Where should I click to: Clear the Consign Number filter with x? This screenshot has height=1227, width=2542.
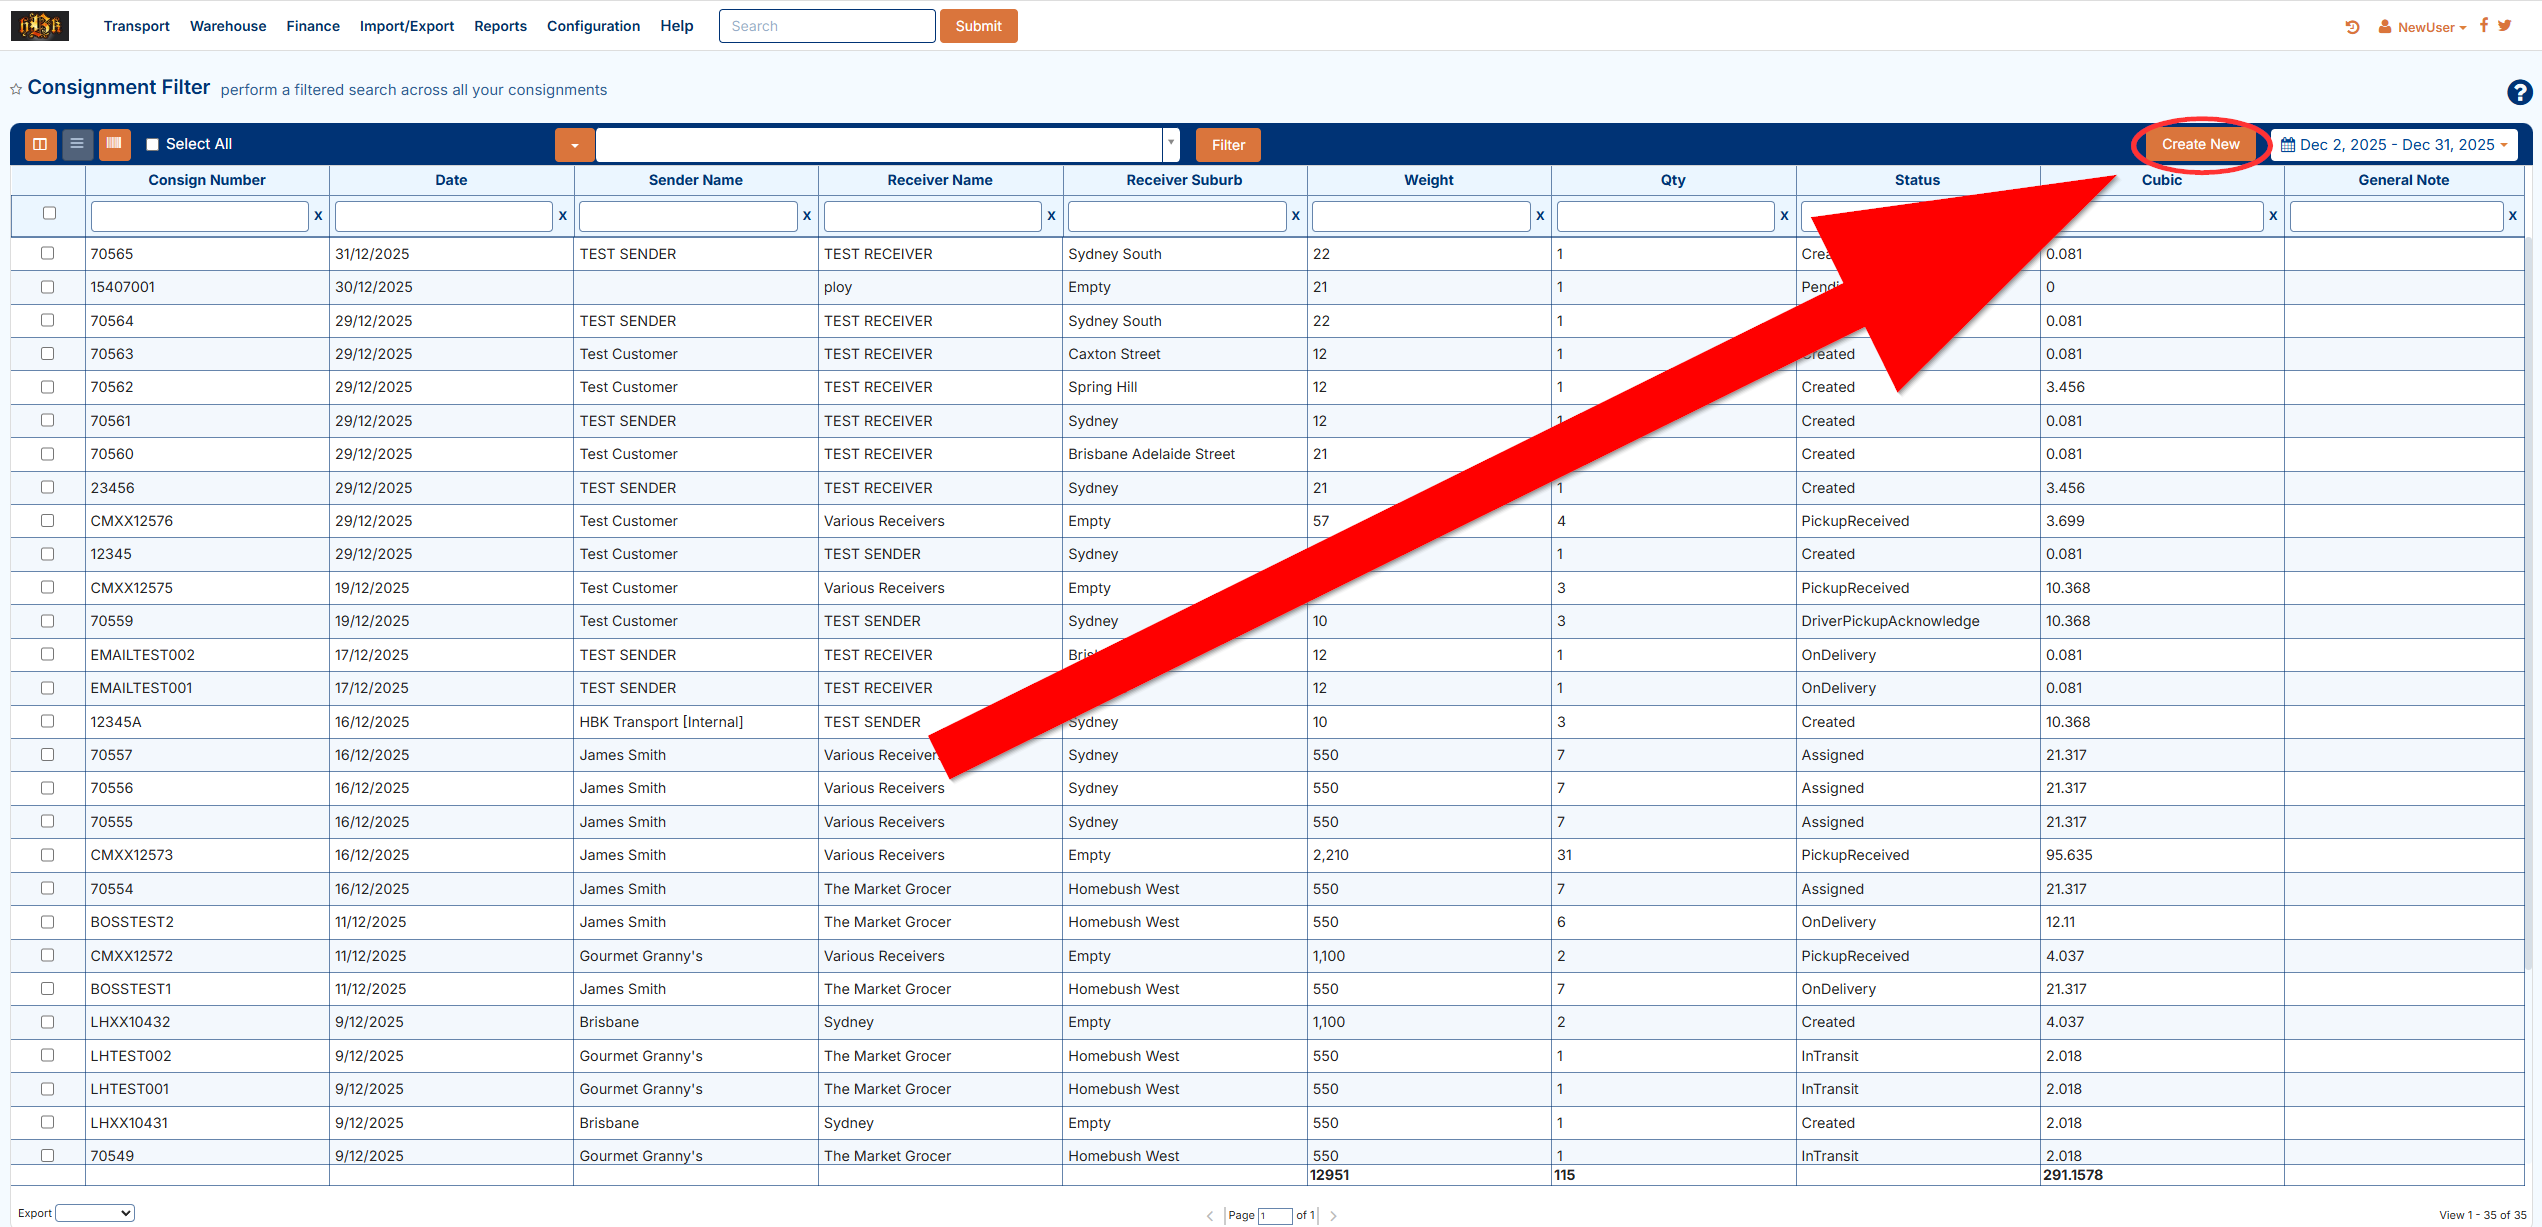pyautogui.click(x=318, y=216)
